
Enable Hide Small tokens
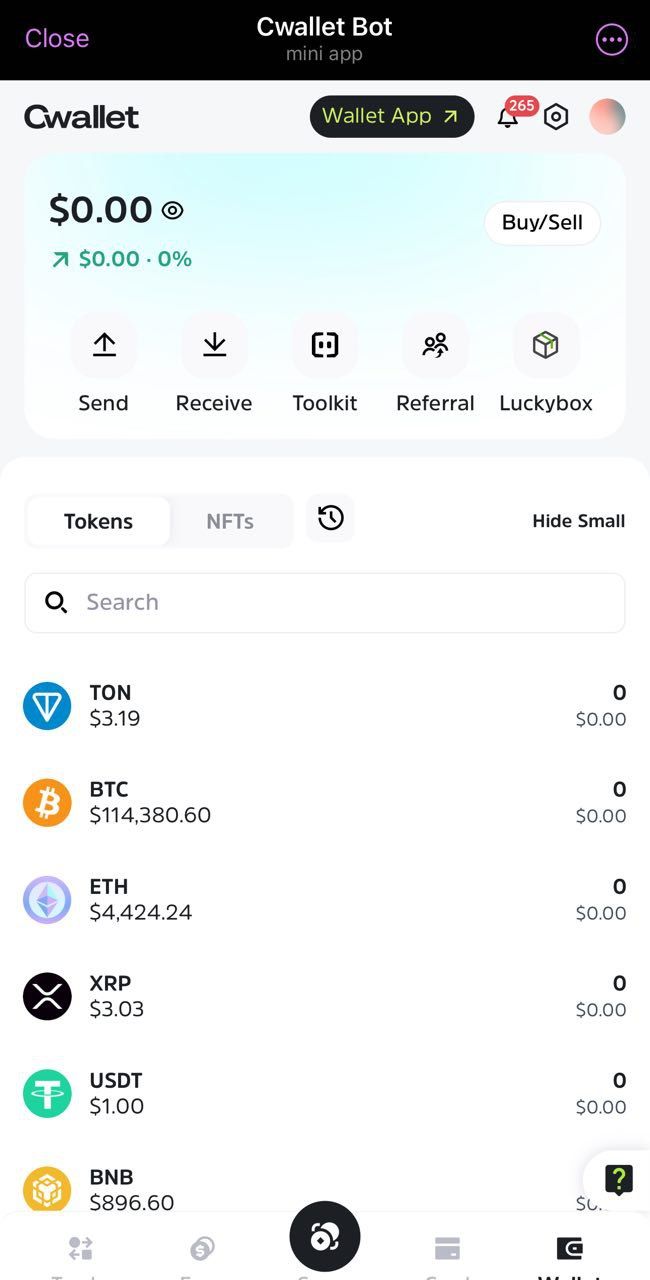click(x=578, y=520)
